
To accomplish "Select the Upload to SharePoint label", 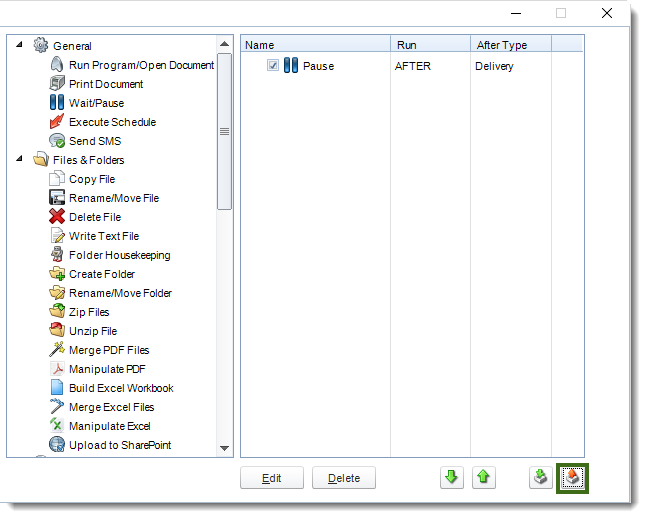I will (120, 445).
